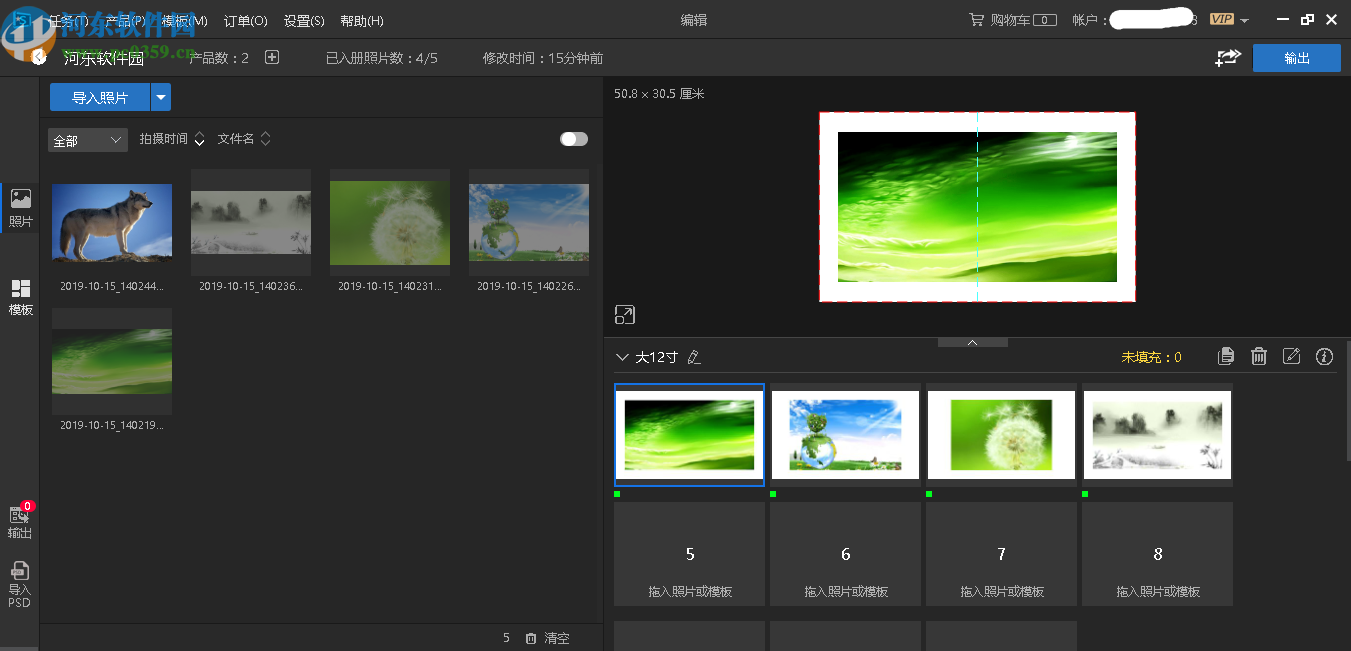
Task: Click the expand preview icon below the page canvas
Action: pos(624,314)
